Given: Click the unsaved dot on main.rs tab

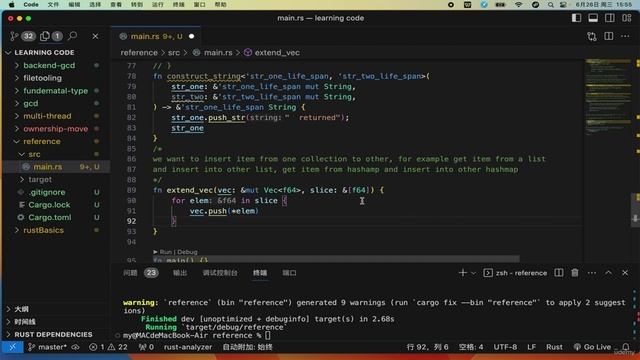Looking at the screenshot, I should pos(191,36).
